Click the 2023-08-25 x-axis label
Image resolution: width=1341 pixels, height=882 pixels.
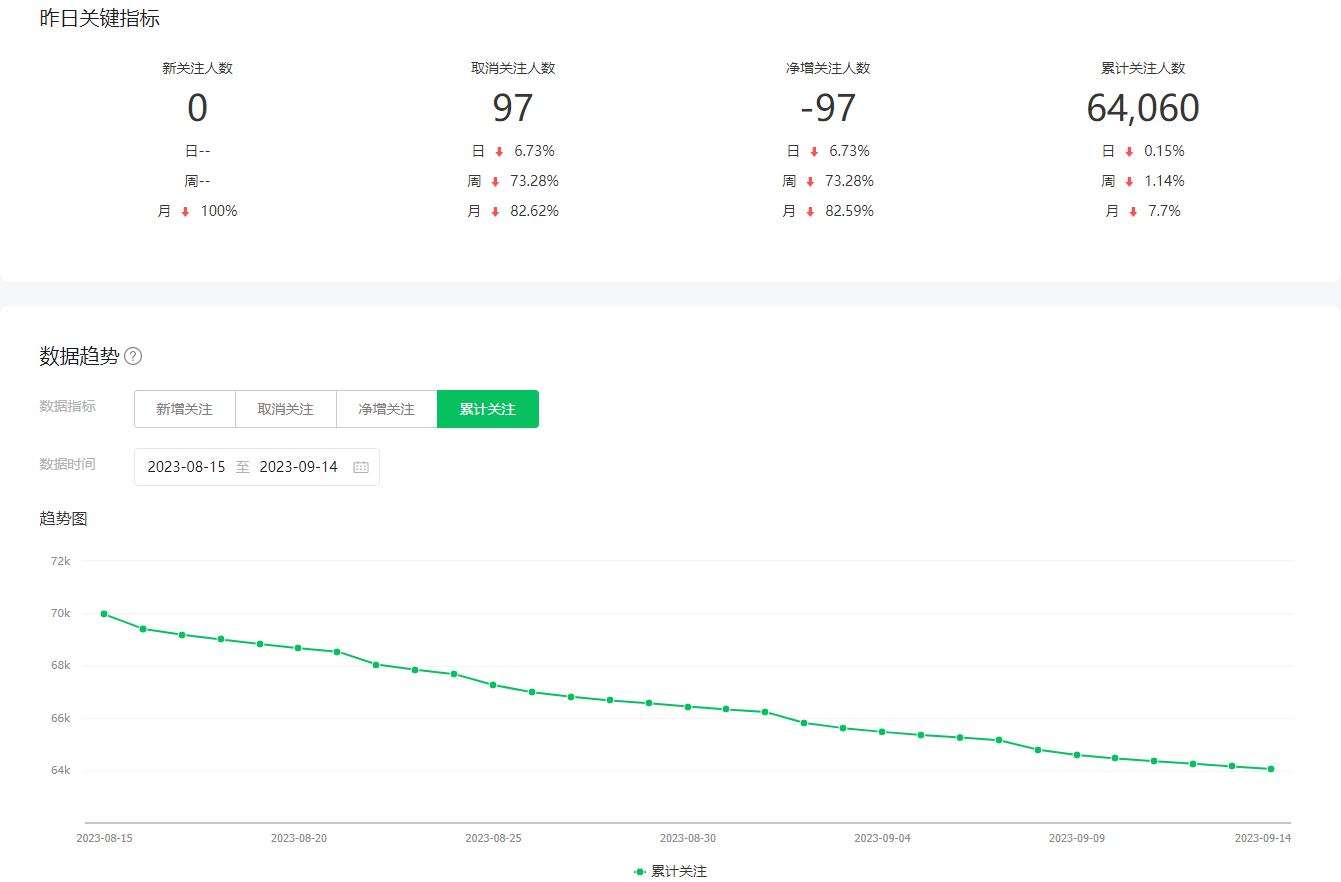493,838
